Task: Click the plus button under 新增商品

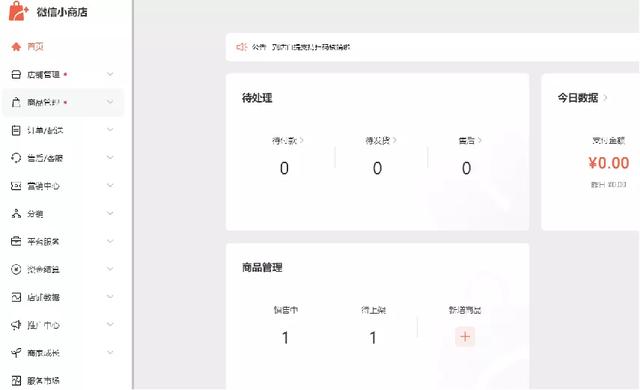Action: click(x=465, y=337)
